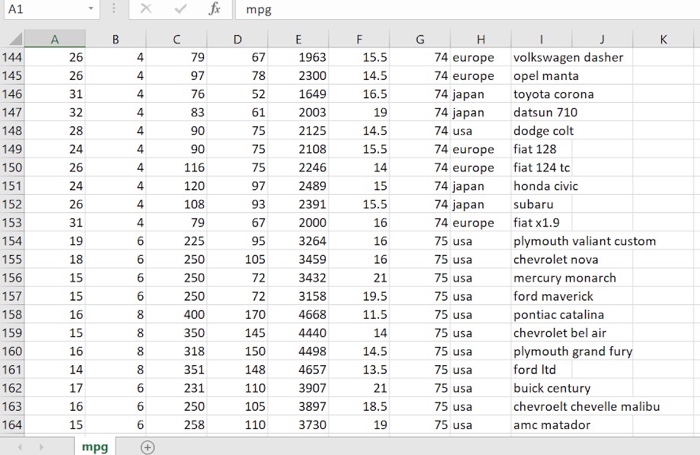Viewport: 700px width, 455px height.
Task: Click cell 18.5 in row 163
Action: coord(359,406)
